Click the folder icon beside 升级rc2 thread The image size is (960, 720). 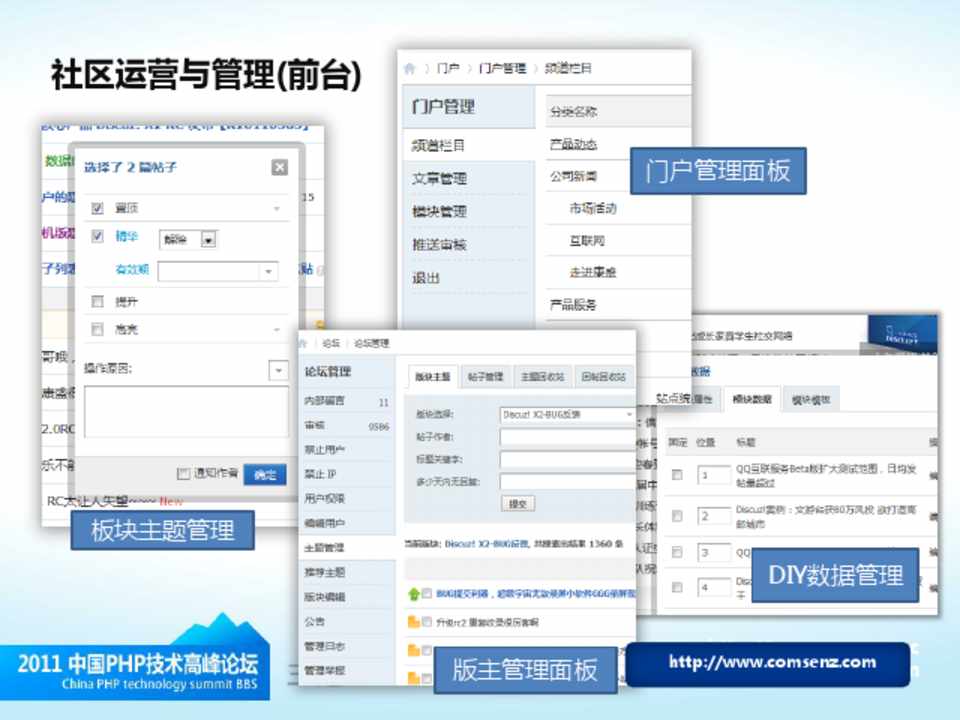[x=412, y=622]
